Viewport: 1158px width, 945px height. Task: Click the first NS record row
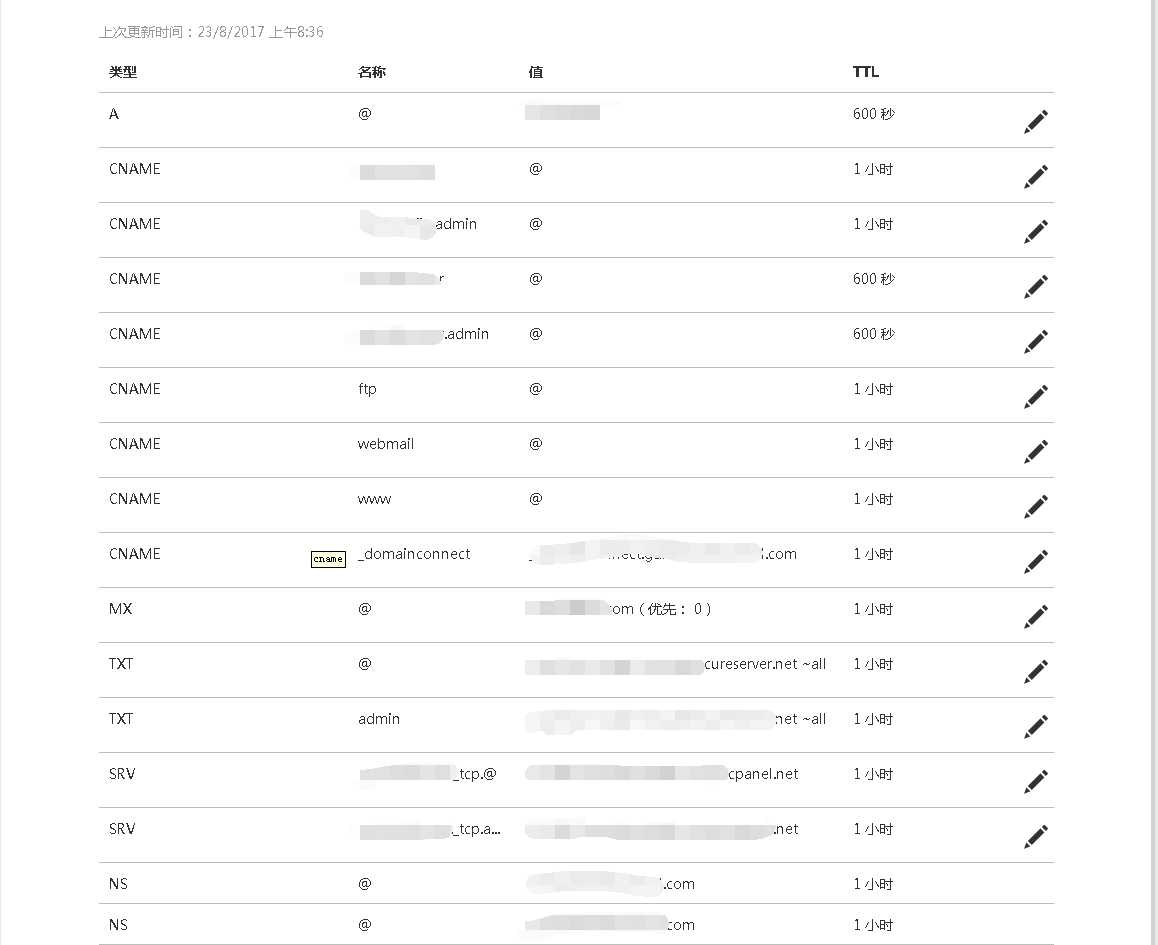(x=576, y=884)
